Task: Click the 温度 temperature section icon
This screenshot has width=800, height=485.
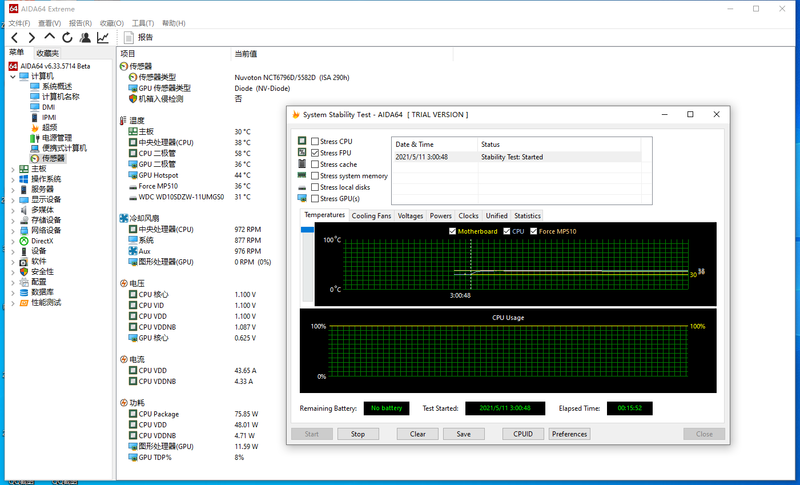Action: click(x=123, y=120)
